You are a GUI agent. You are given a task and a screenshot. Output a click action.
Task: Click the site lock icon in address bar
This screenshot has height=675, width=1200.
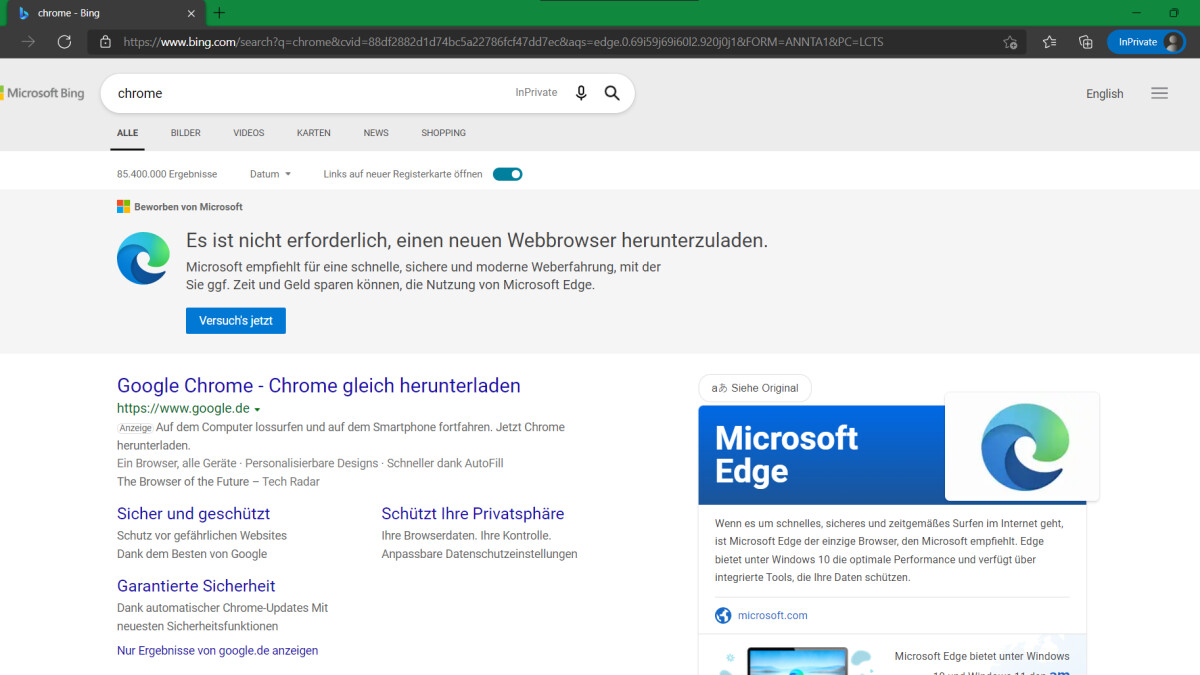click(105, 42)
